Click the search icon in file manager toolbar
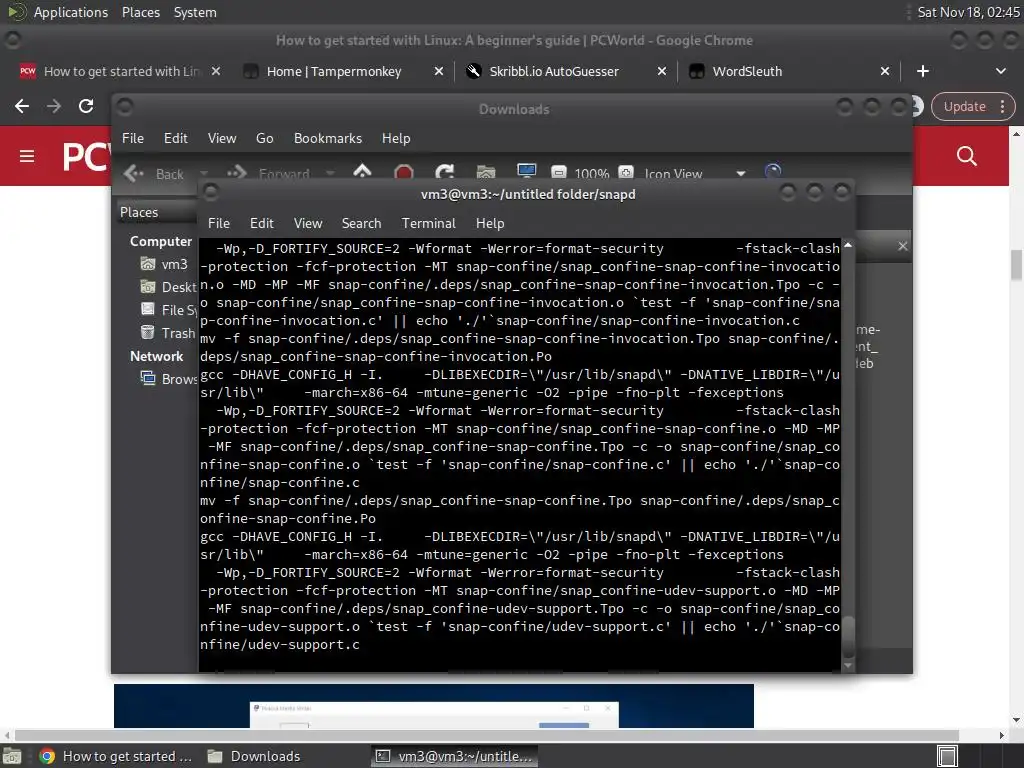Viewport: 1024px width, 768px height. (773, 172)
